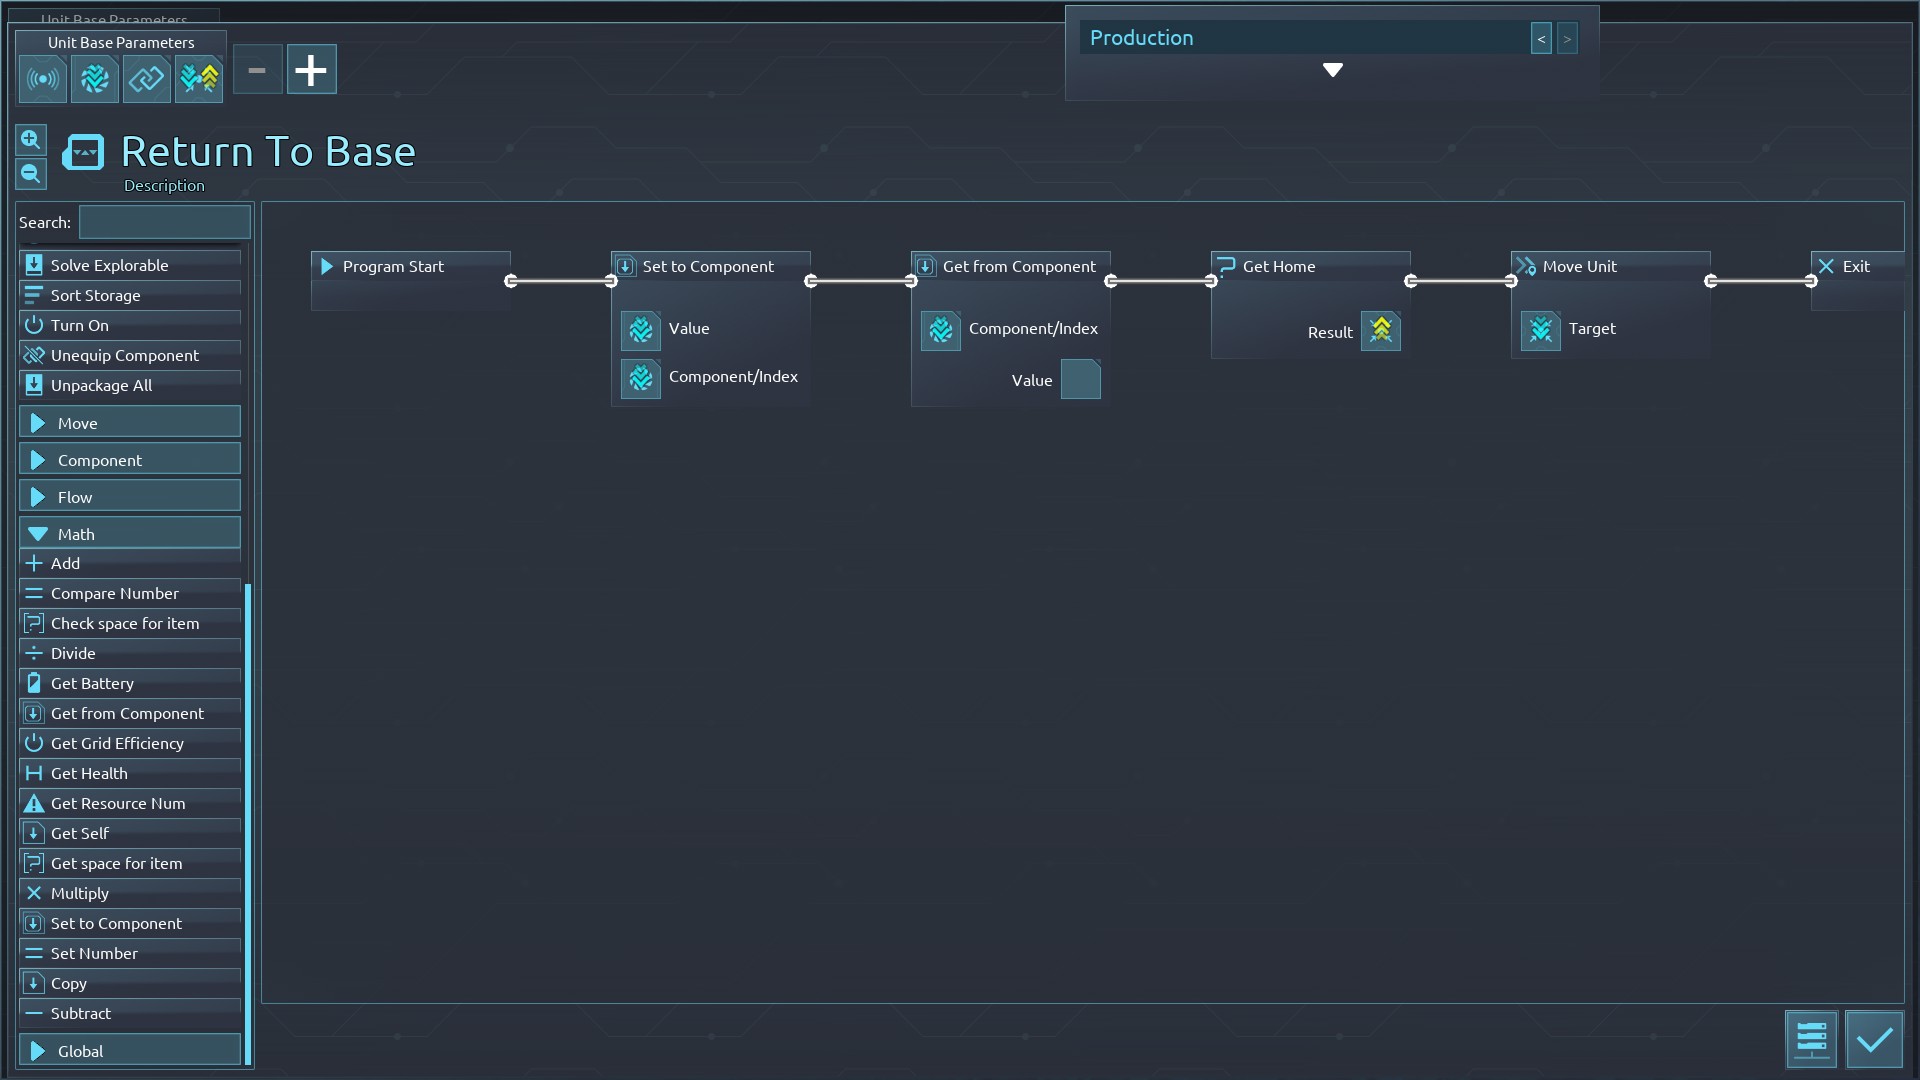Go to the previous Production page arrow
This screenshot has height=1080, width=1920.
(x=1541, y=39)
